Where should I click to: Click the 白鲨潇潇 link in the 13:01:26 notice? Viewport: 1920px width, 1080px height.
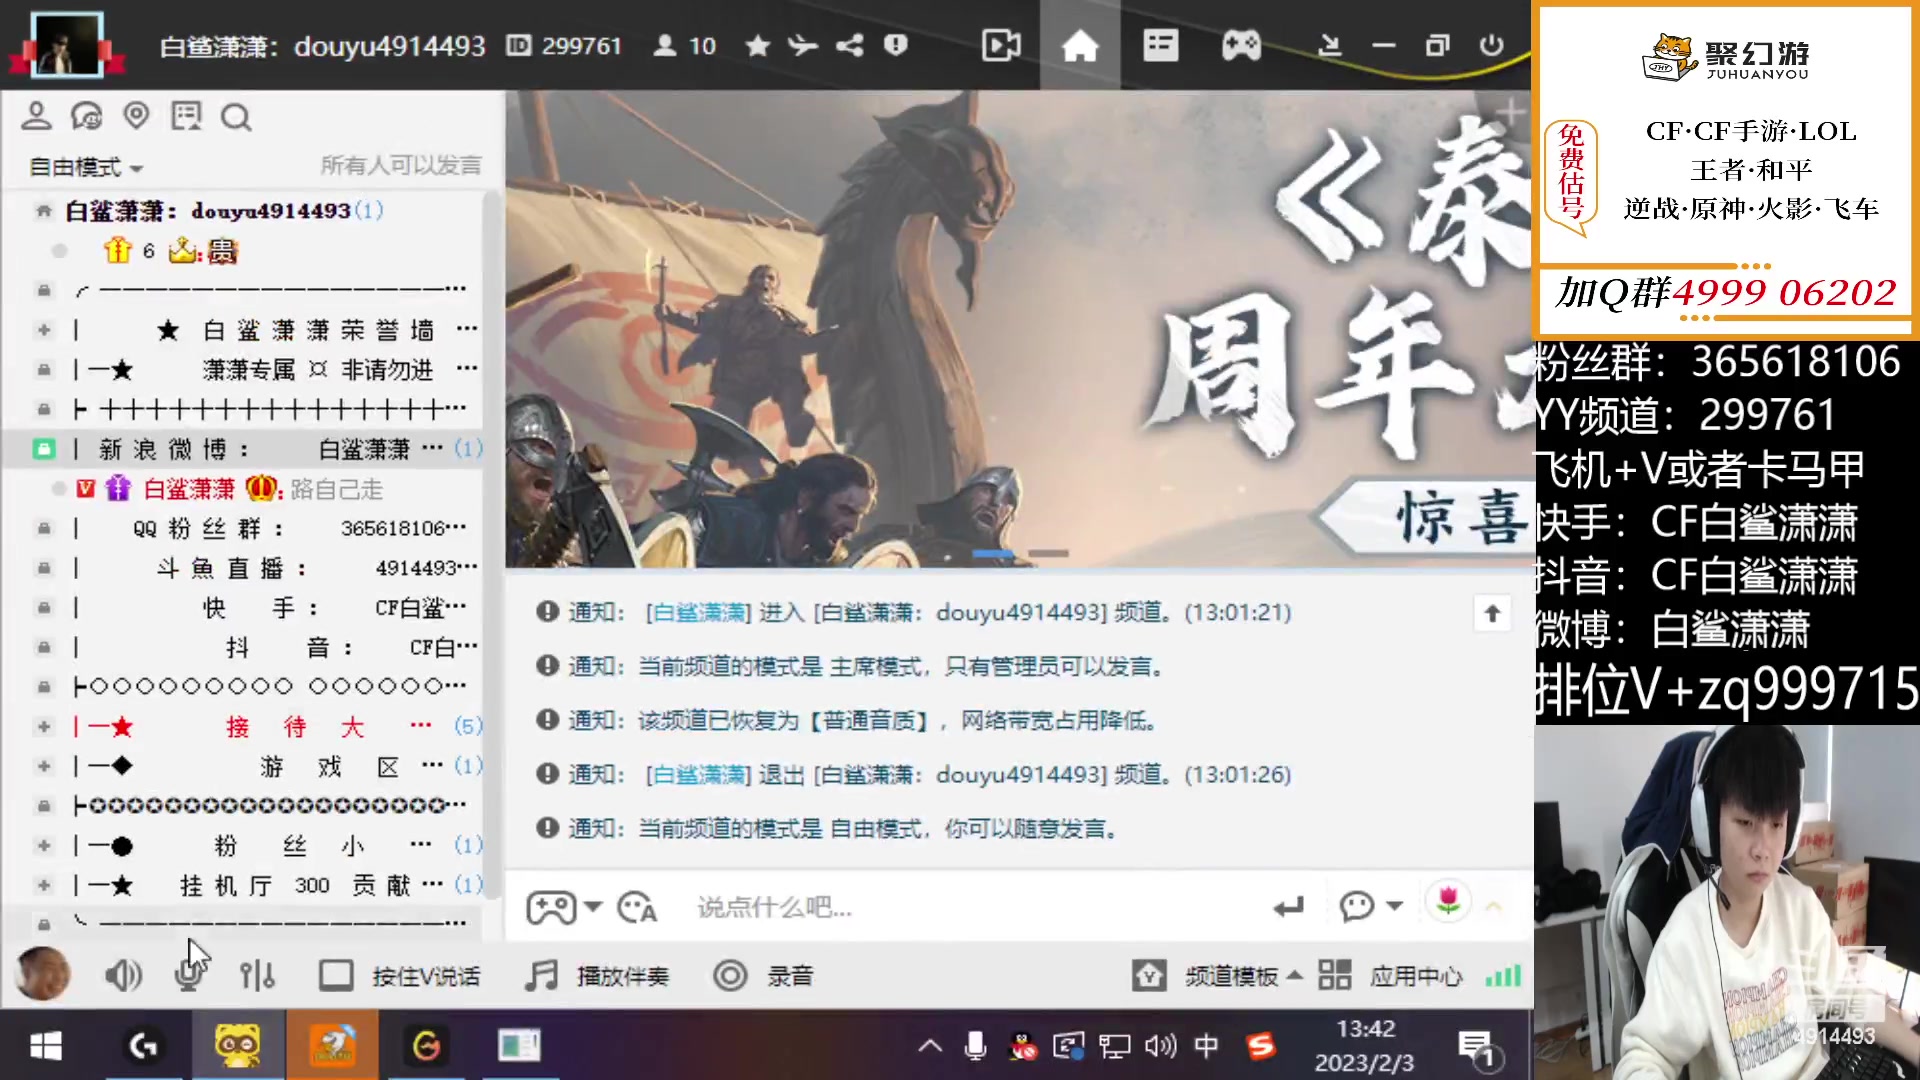tap(698, 774)
